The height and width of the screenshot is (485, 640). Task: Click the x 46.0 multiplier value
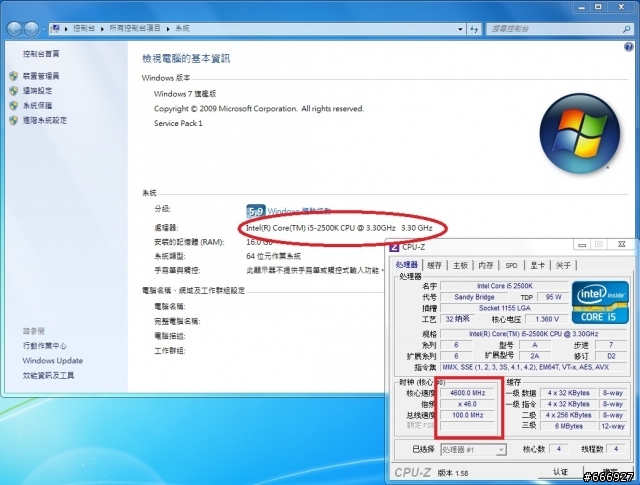click(x=468, y=404)
